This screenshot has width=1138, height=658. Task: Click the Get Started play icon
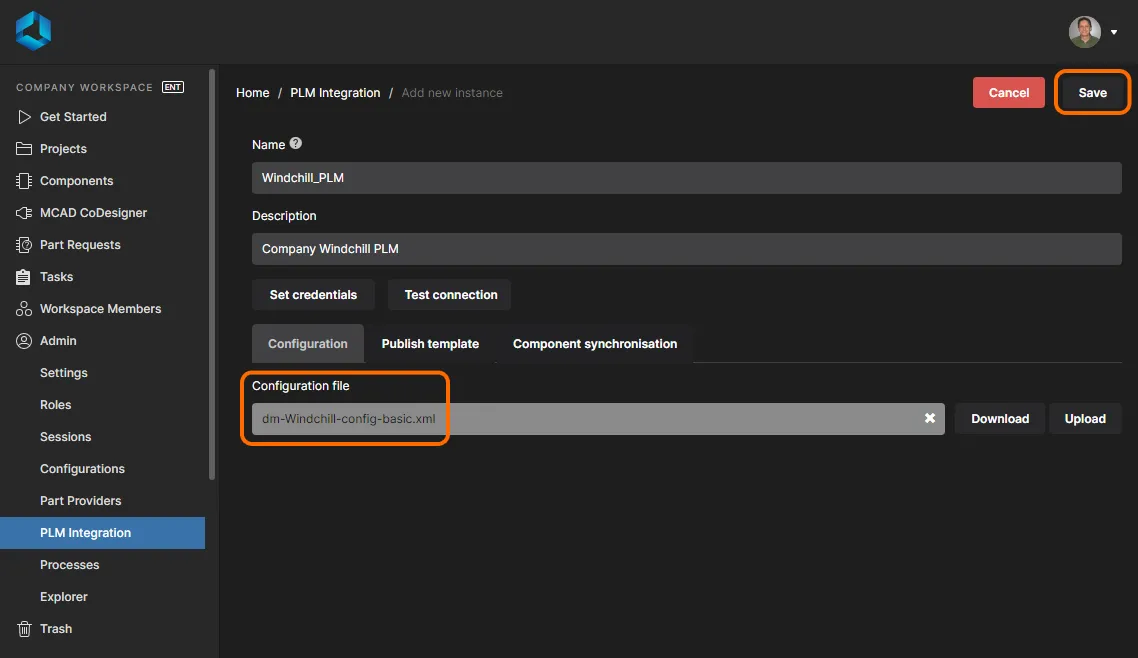[x=24, y=117]
